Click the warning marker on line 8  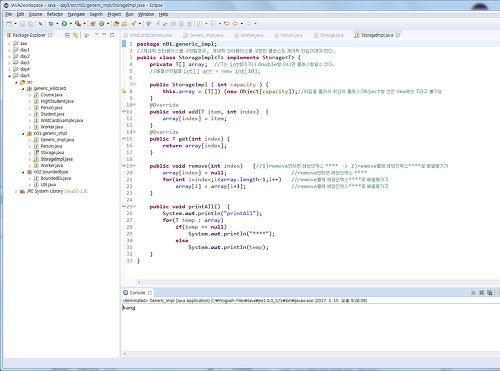(x=124, y=91)
